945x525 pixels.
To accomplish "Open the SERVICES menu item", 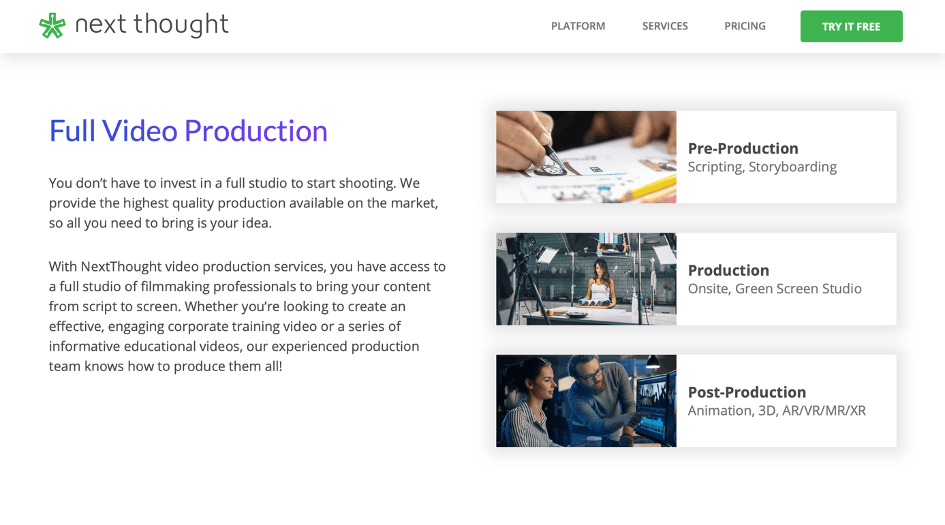I will coord(665,26).
